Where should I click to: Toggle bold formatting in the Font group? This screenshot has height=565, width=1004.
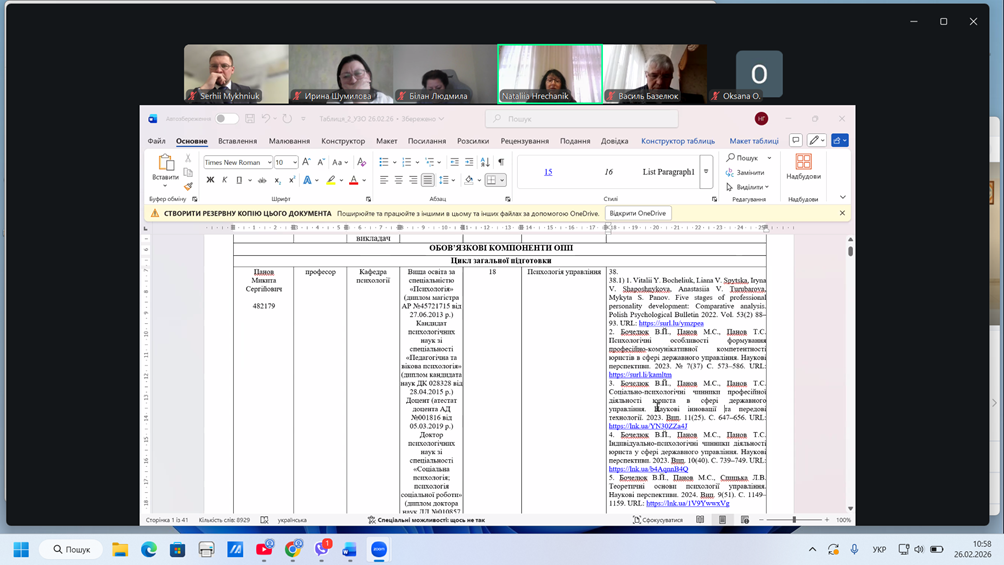(210, 181)
